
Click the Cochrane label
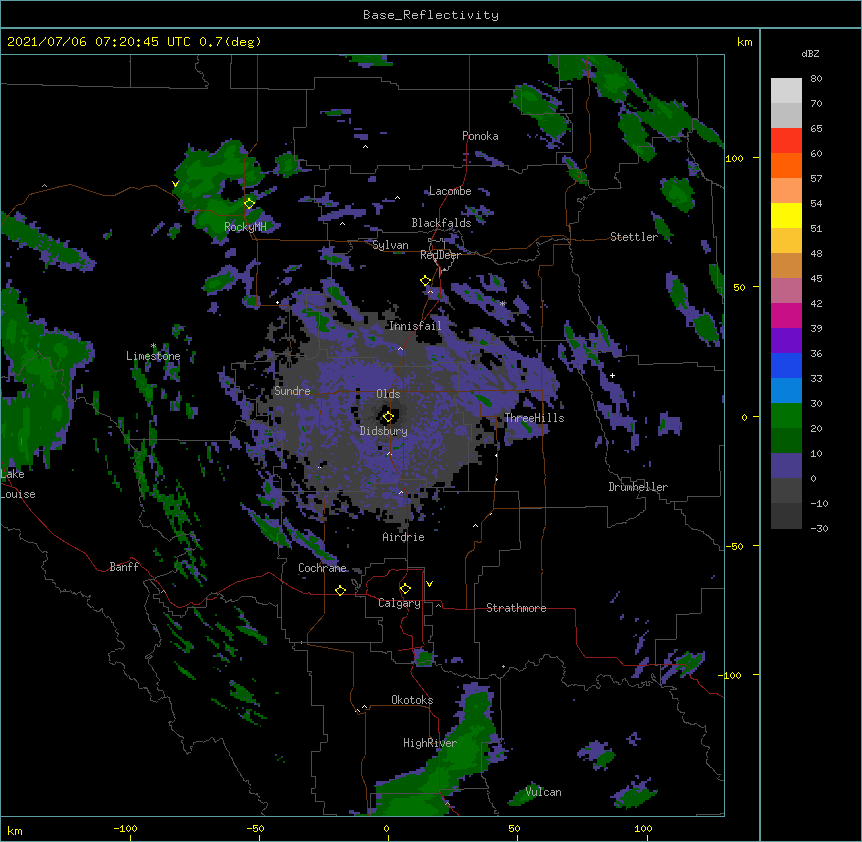322,568
